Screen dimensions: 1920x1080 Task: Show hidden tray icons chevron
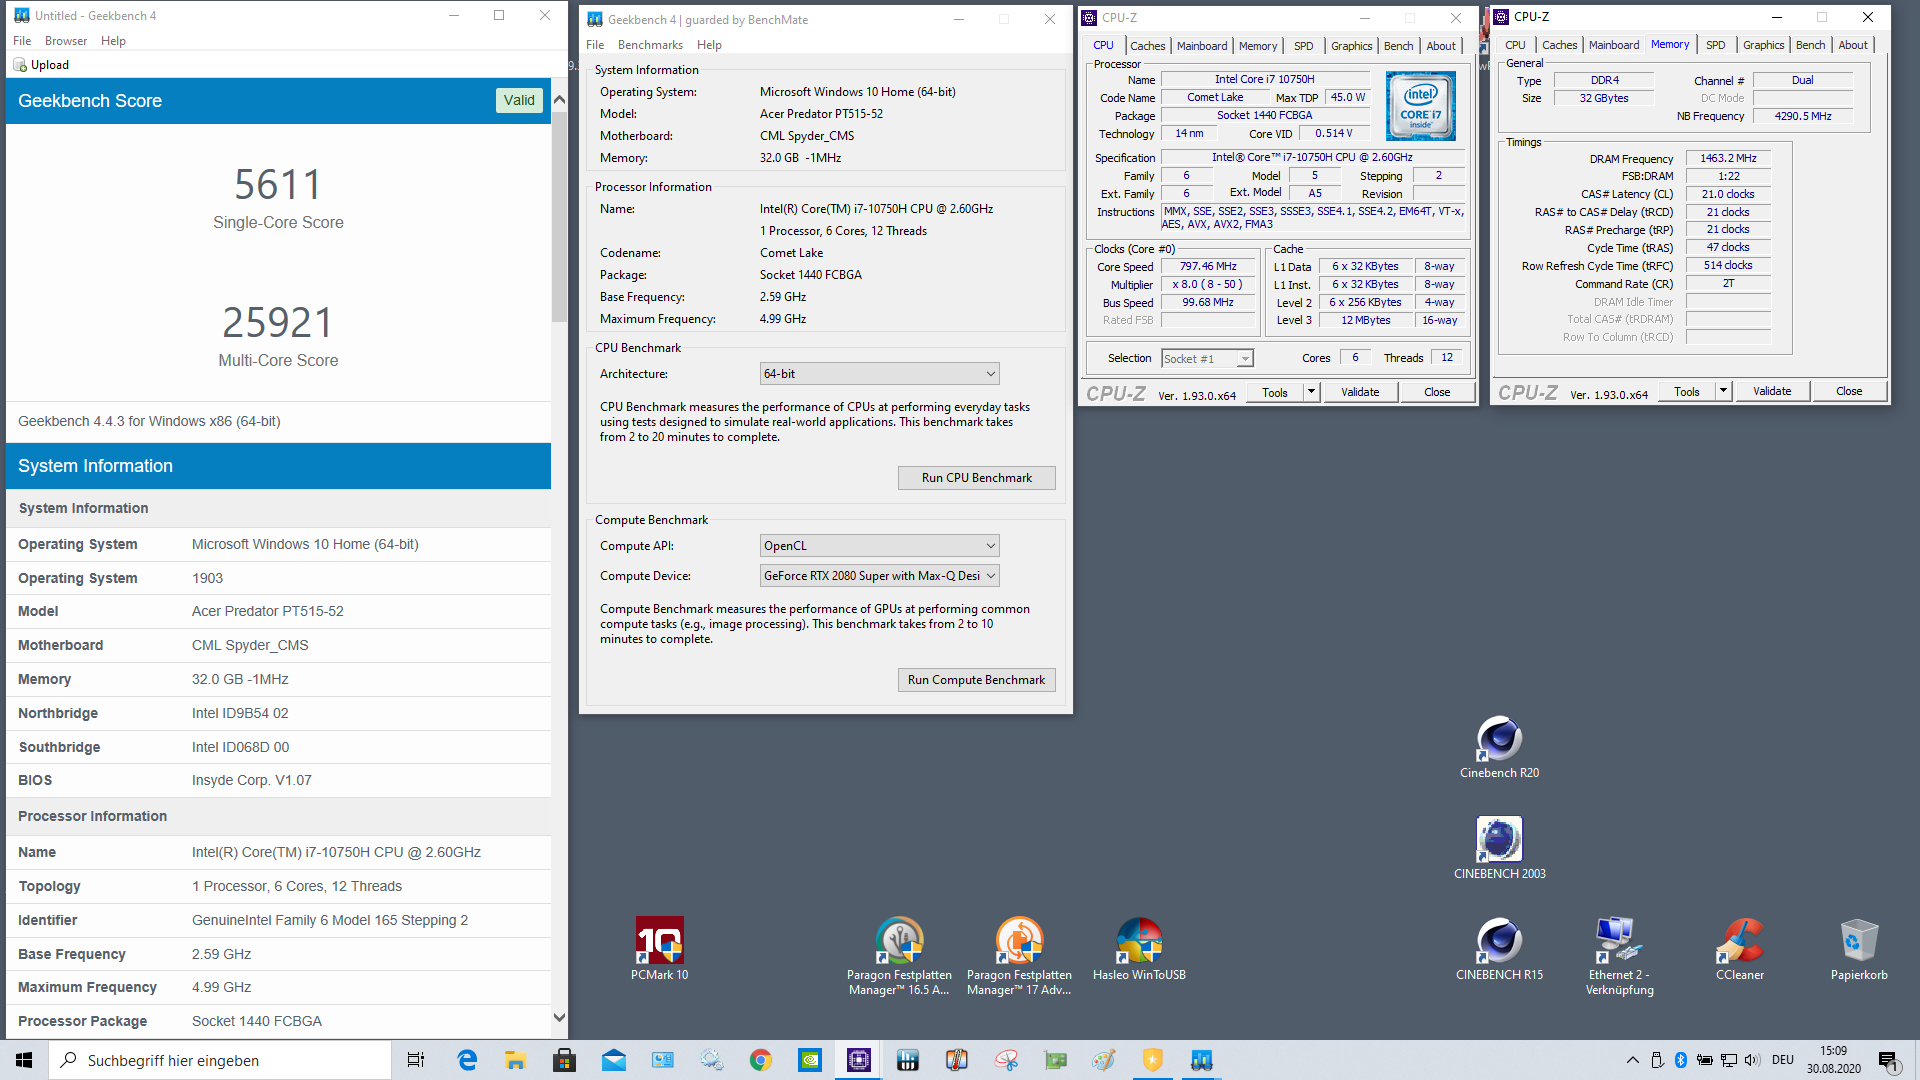tap(1633, 1060)
